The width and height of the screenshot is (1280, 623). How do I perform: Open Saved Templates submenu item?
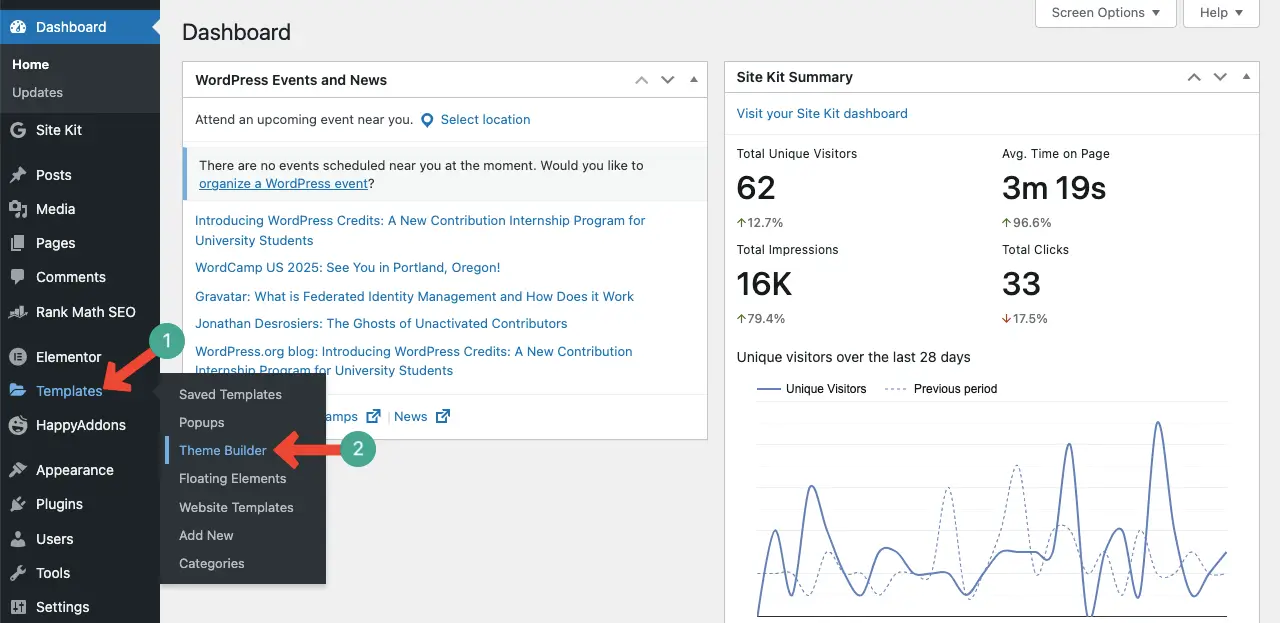coord(230,394)
